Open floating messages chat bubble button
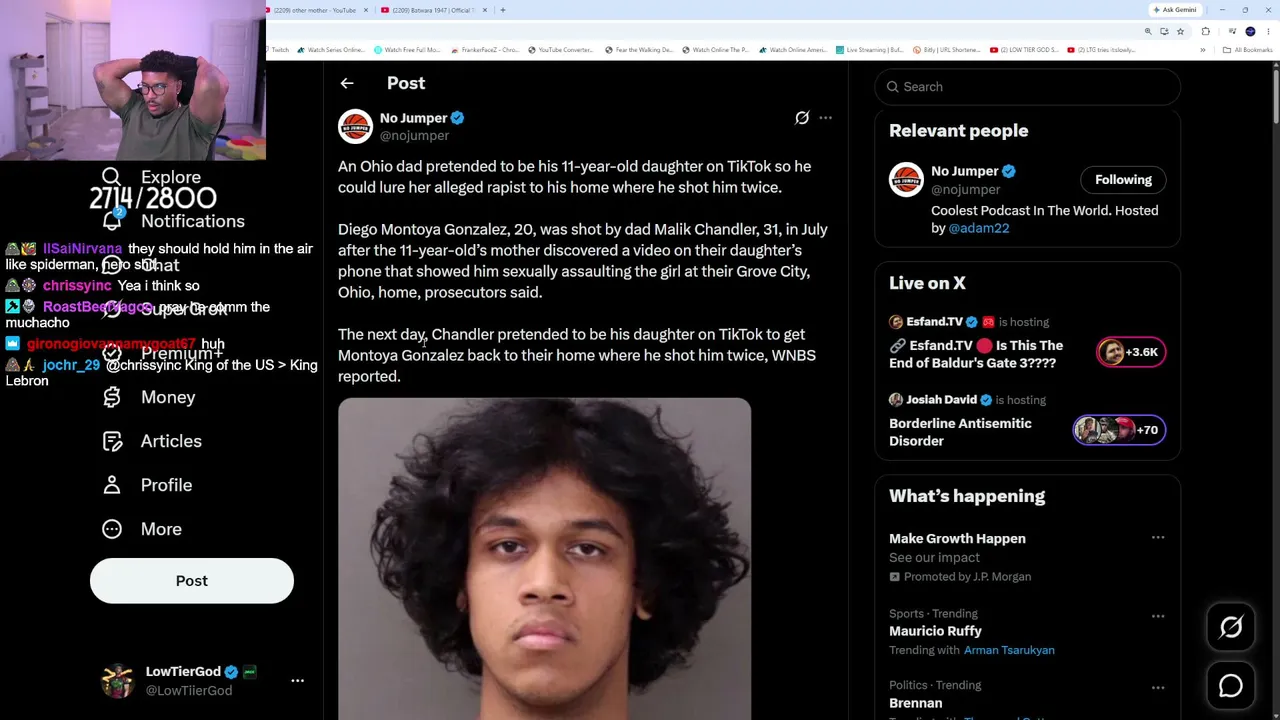 [1231, 686]
